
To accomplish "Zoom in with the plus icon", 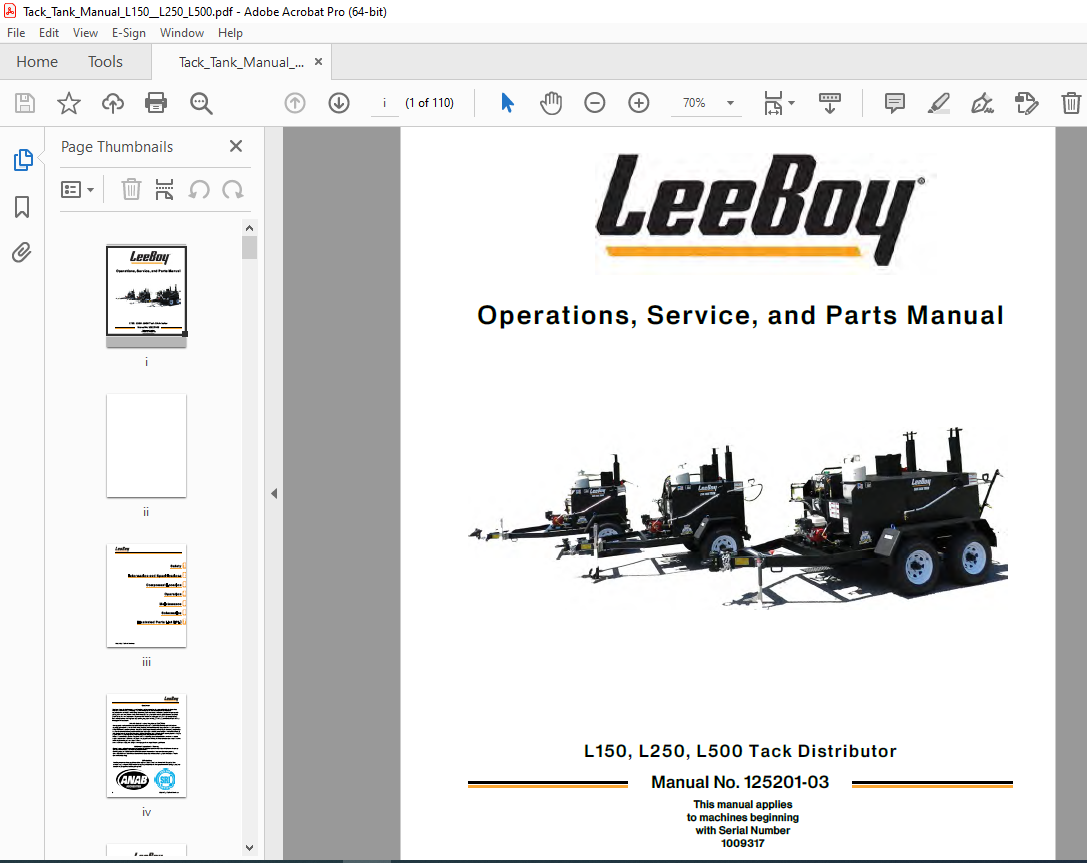I will 638,103.
